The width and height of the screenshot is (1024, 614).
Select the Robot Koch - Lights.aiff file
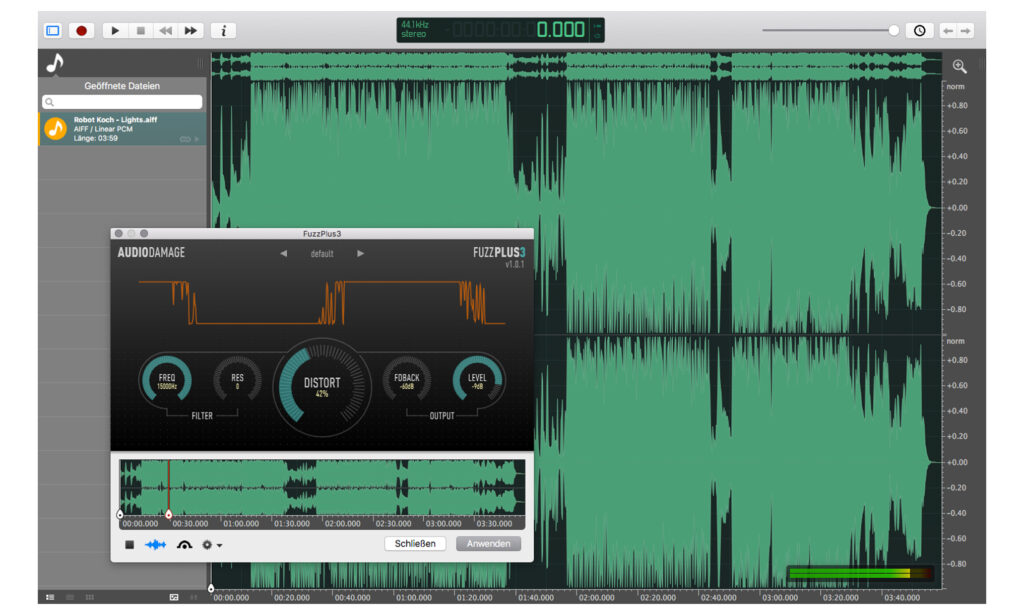[123, 129]
